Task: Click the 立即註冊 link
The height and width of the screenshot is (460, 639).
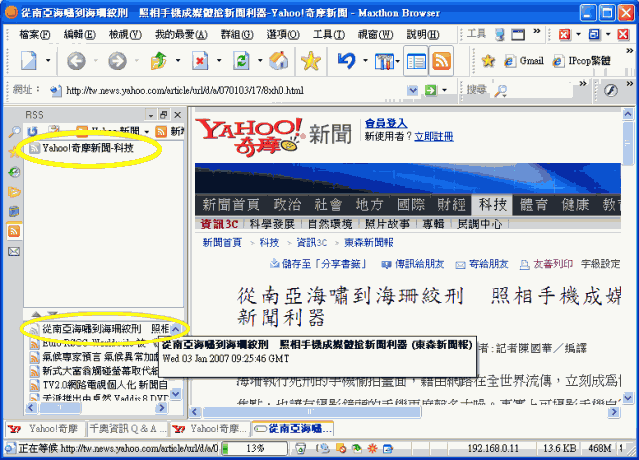Action: tap(434, 136)
